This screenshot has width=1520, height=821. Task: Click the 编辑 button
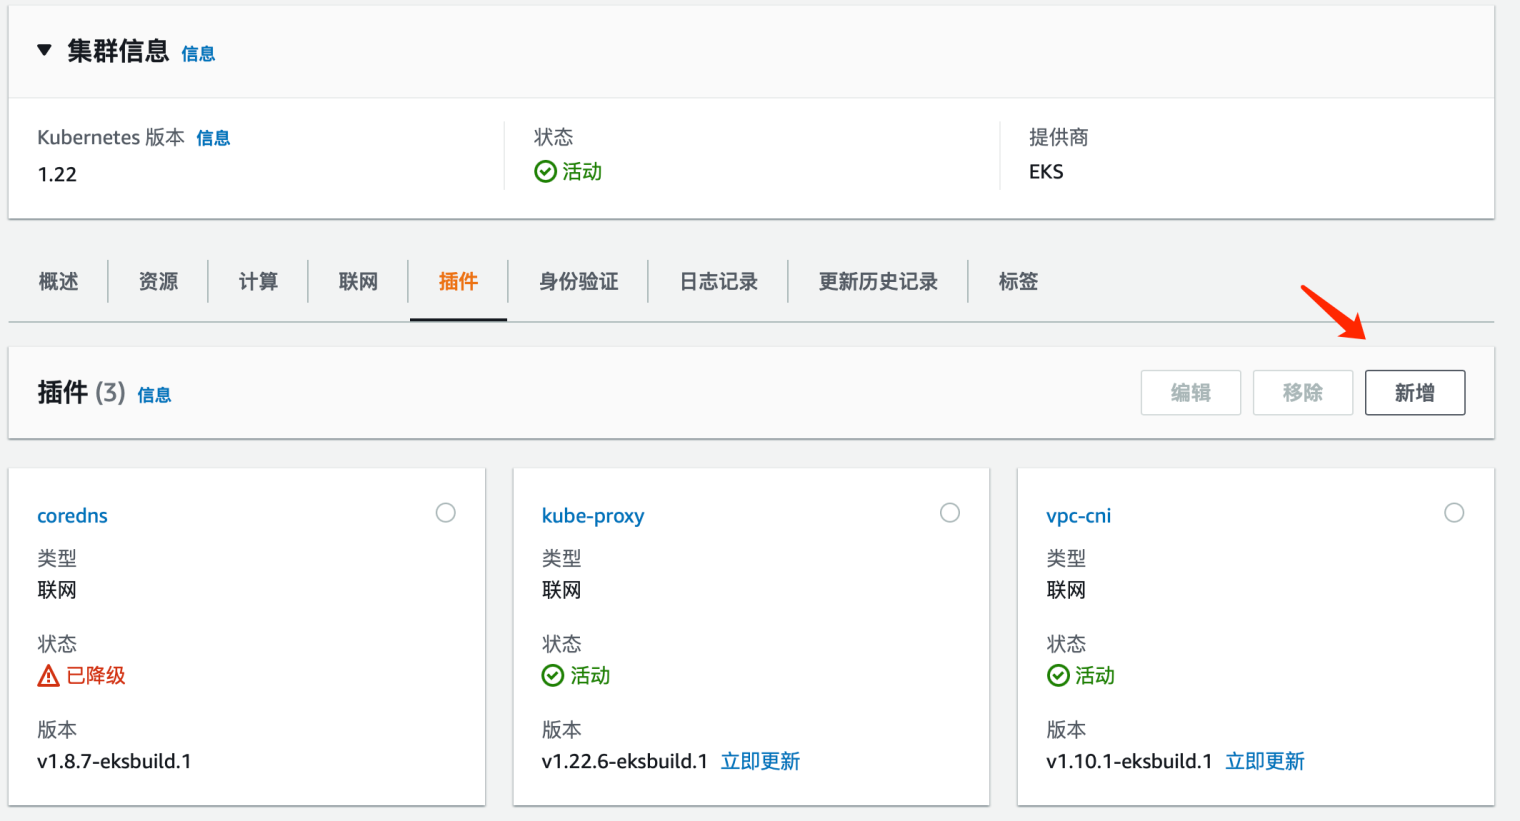tap(1191, 393)
